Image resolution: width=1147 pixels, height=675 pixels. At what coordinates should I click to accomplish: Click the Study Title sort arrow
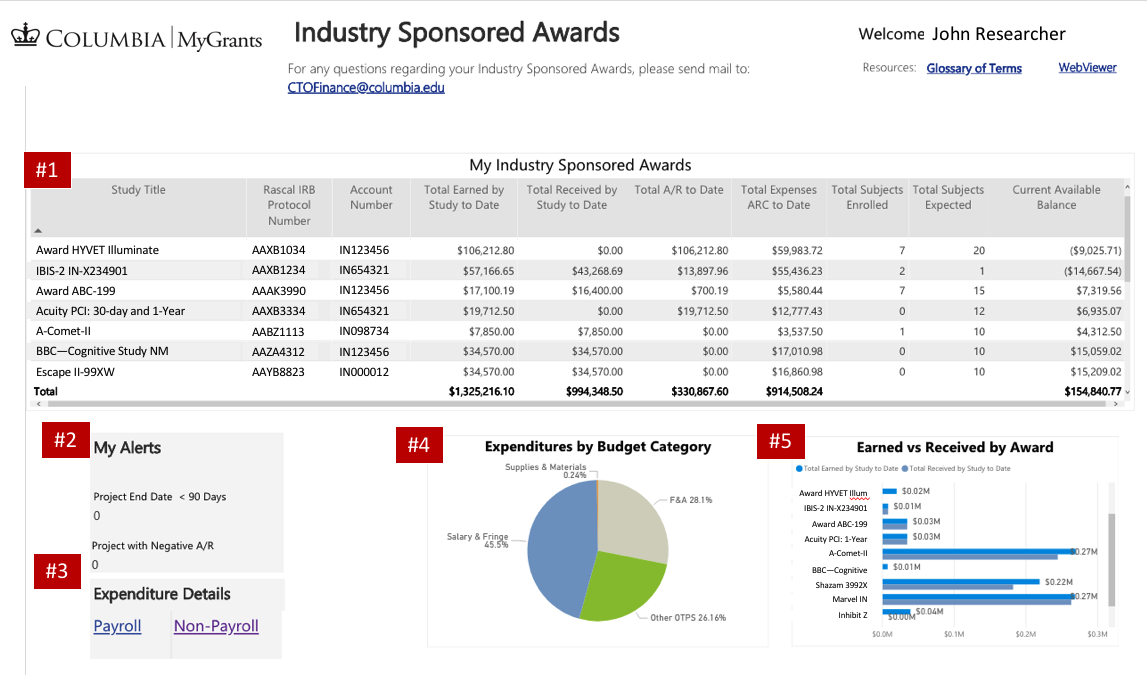[x=38, y=230]
